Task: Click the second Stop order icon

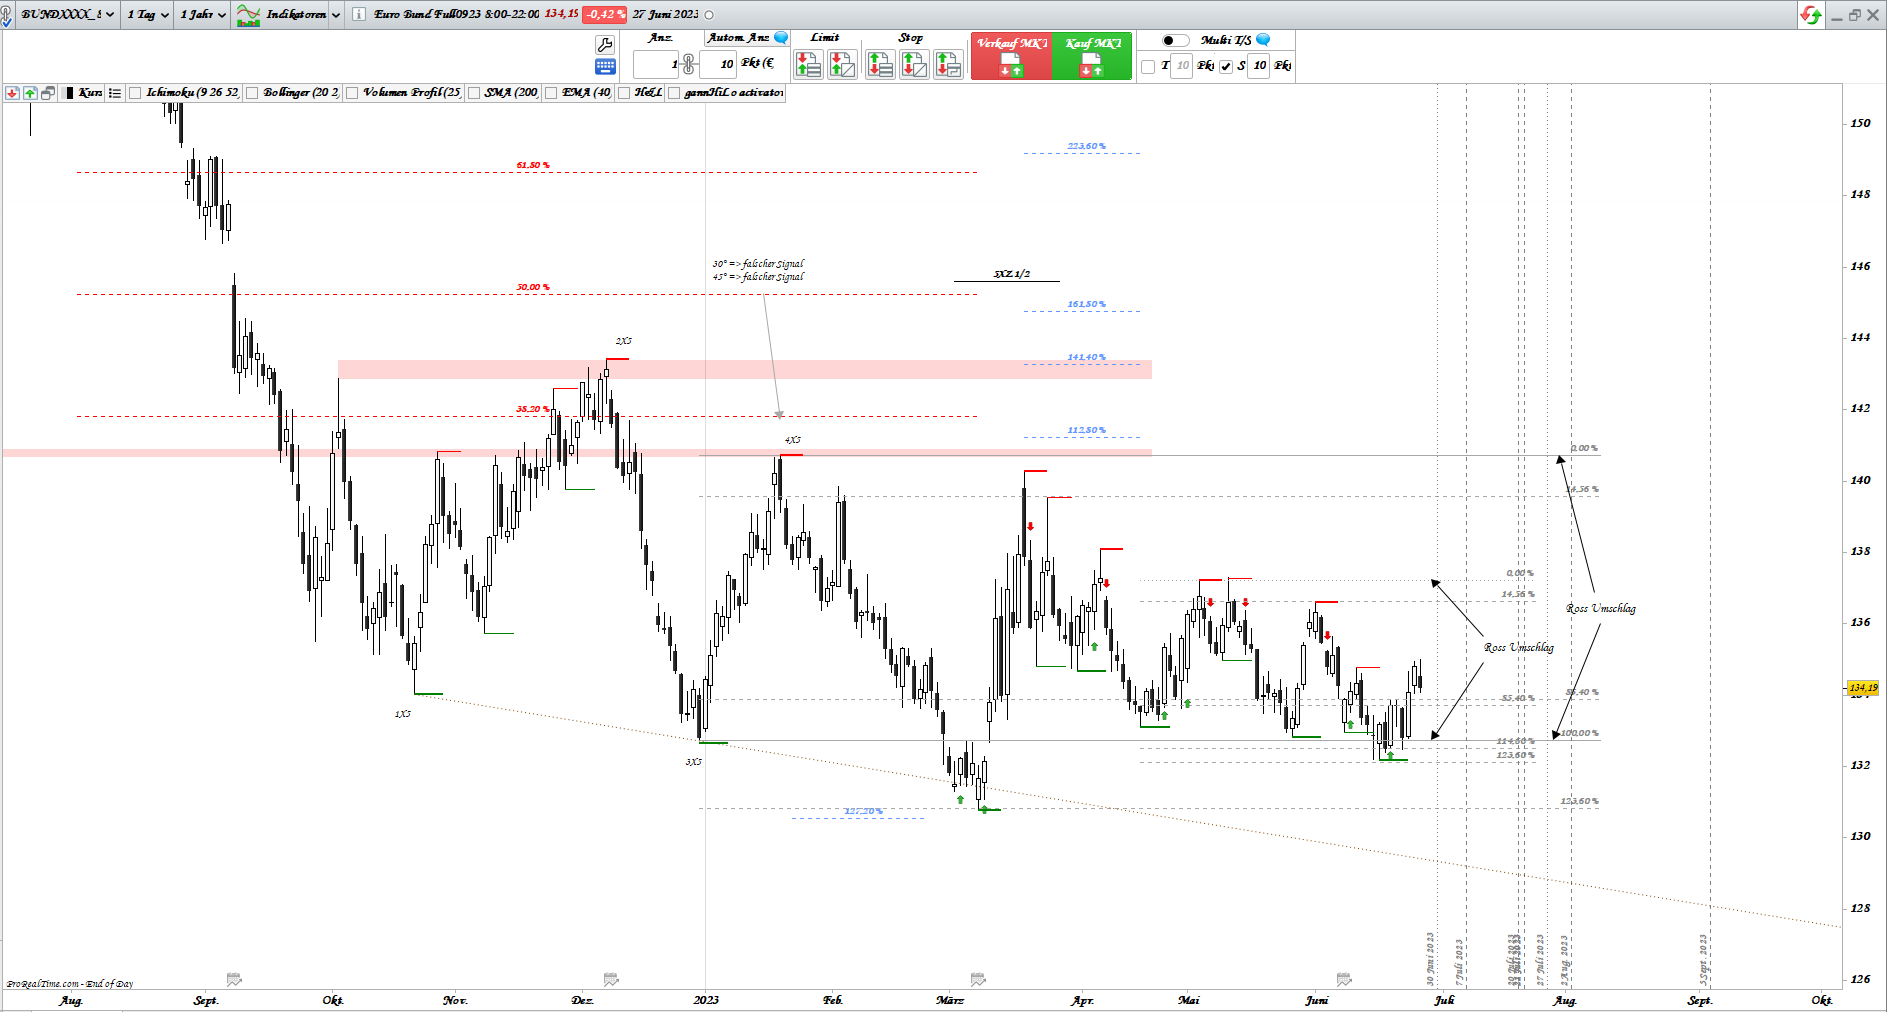Action: coord(914,65)
